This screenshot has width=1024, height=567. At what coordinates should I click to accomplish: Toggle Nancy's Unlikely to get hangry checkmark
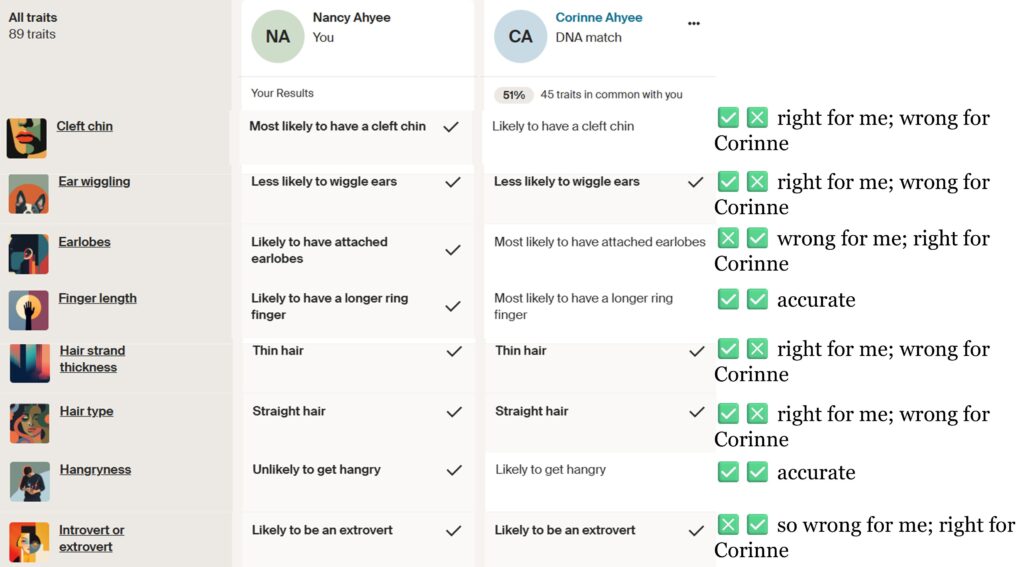point(453,470)
